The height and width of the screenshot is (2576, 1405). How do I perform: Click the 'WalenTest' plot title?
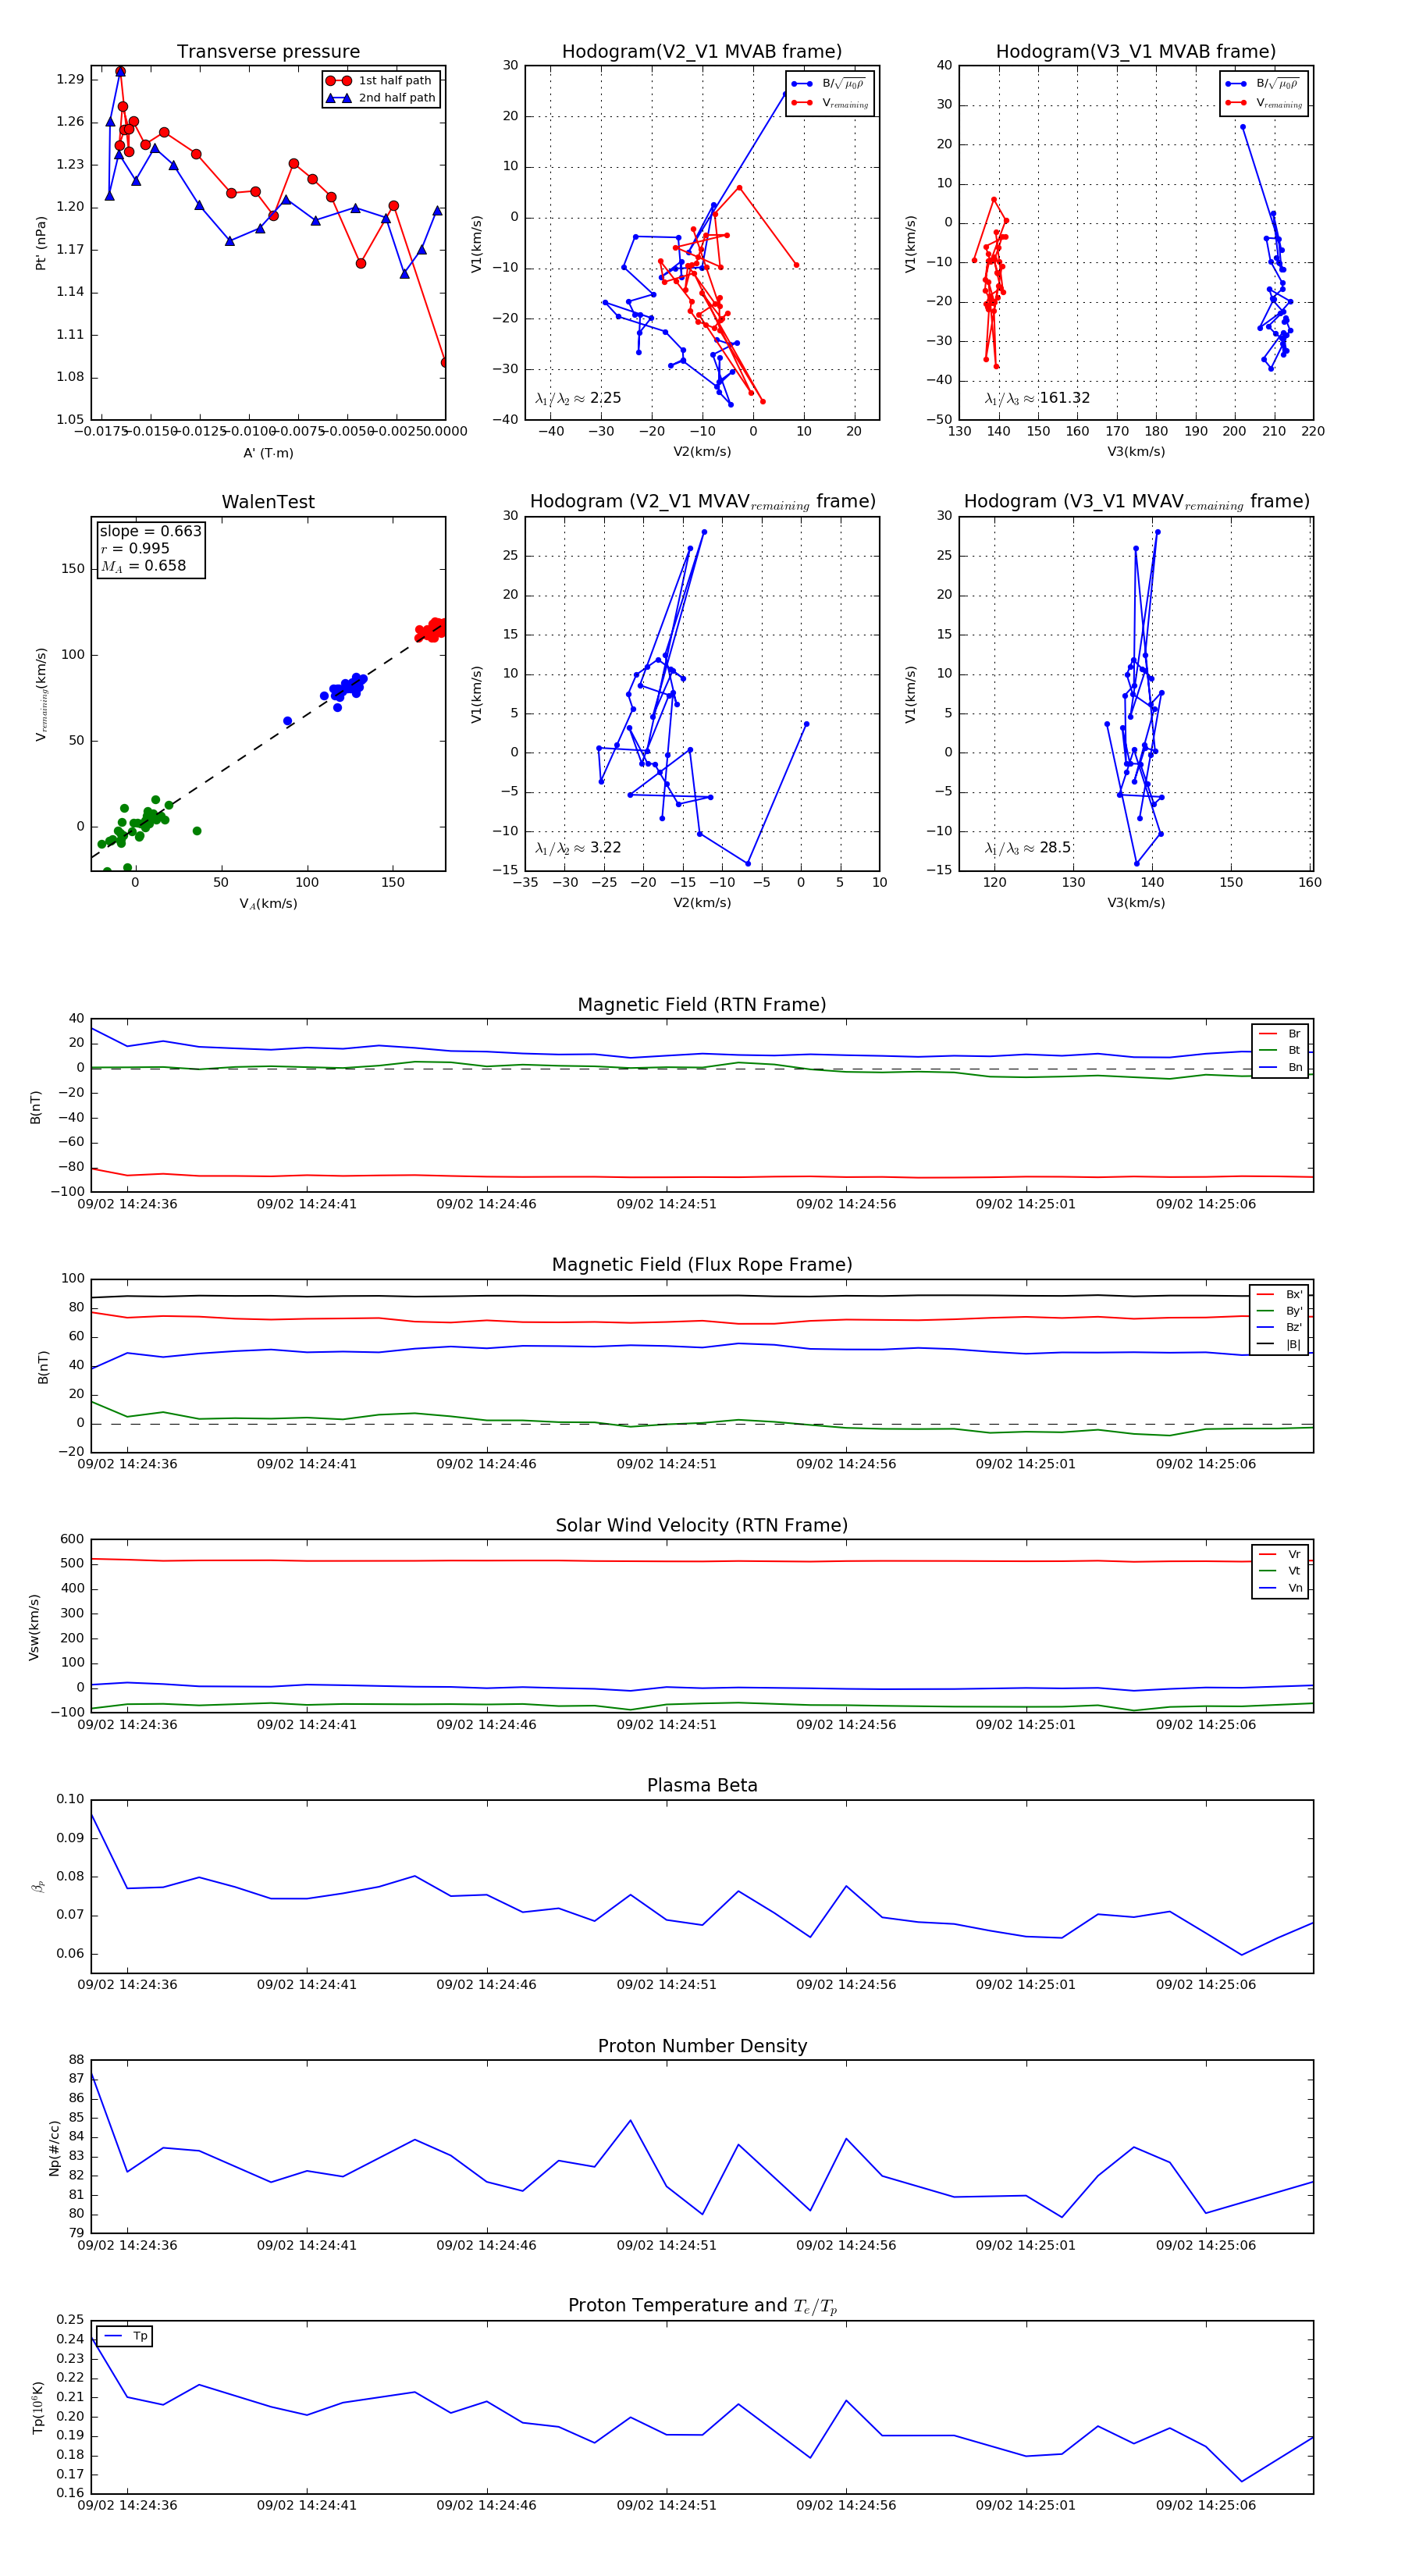pos(268,502)
